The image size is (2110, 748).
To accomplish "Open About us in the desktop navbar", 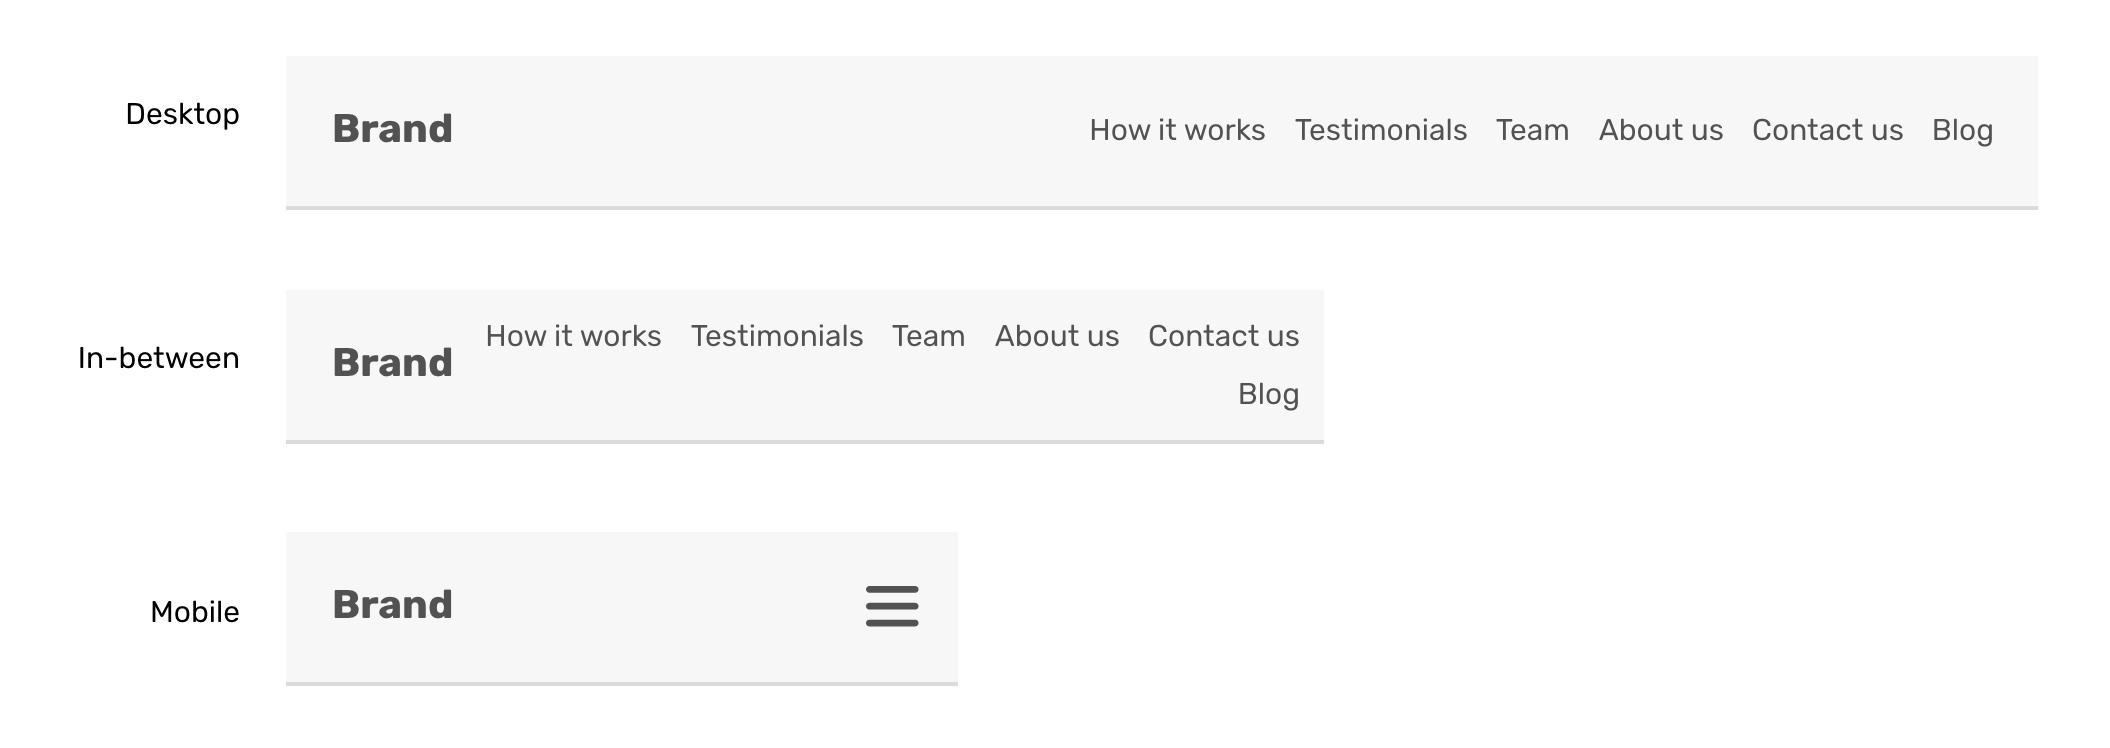I will (x=1660, y=130).
